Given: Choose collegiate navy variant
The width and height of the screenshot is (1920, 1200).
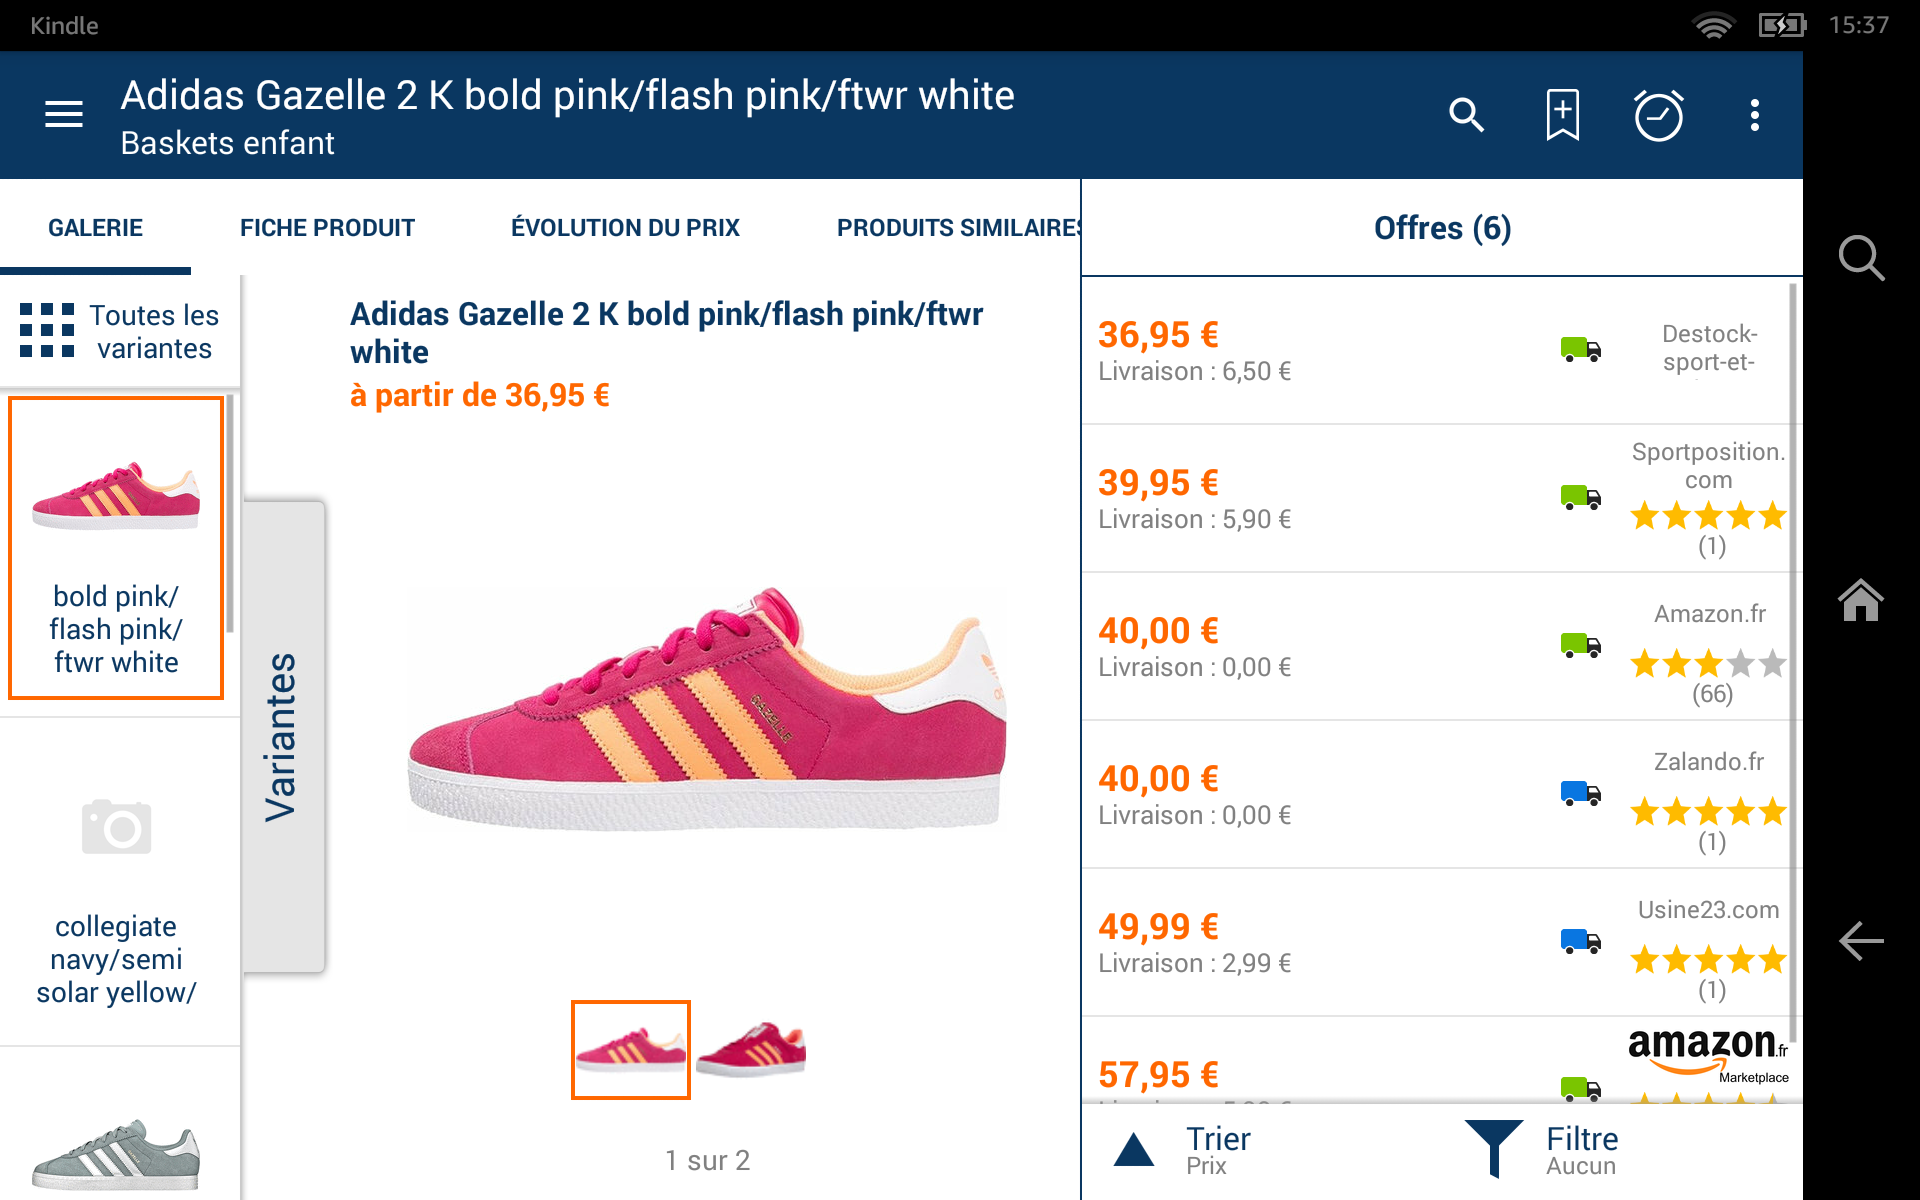Looking at the screenshot, I should (116, 882).
